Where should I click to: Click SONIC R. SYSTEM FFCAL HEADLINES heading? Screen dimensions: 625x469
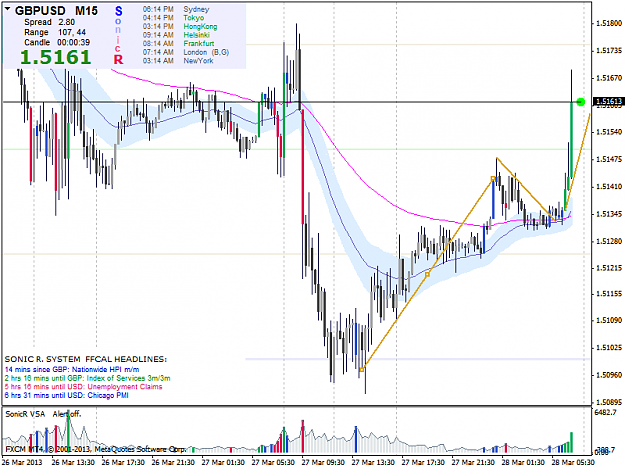[x=86, y=359]
